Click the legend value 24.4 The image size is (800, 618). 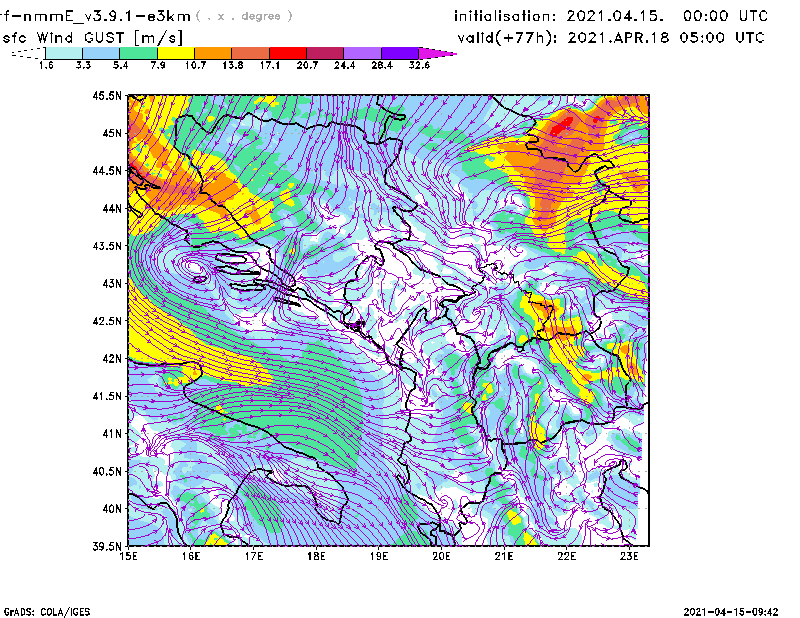click(344, 65)
